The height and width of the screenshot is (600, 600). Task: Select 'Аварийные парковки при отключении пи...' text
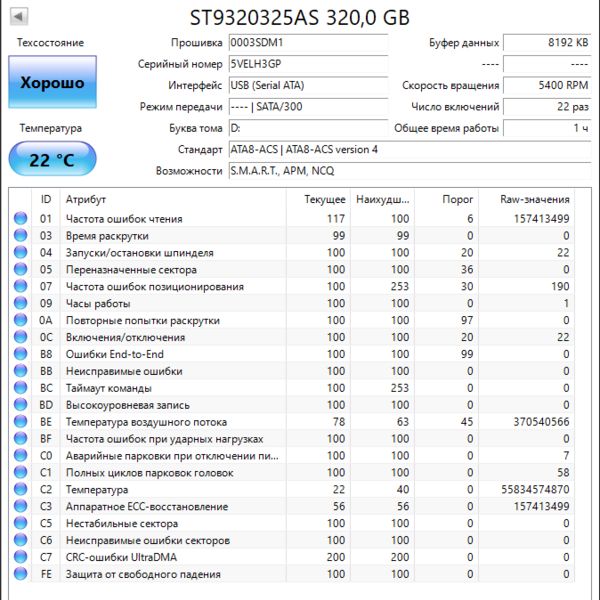pos(172,456)
